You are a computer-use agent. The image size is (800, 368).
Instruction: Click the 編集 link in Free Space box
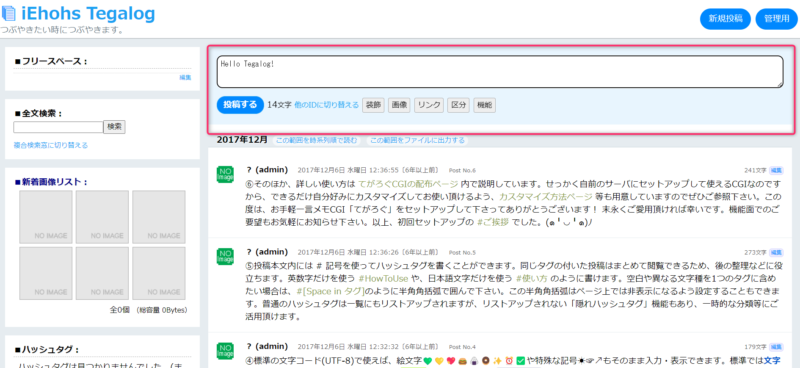pyautogui.click(x=185, y=78)
